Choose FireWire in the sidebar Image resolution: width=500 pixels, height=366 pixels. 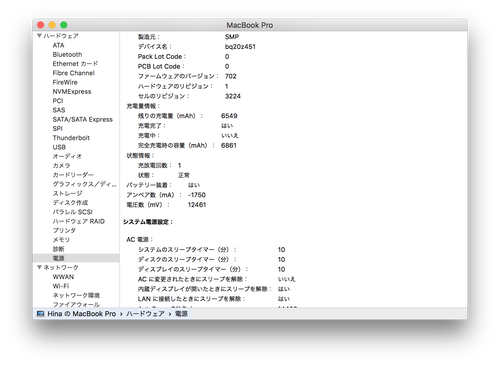pyautogui.click(x=65, y=82)
